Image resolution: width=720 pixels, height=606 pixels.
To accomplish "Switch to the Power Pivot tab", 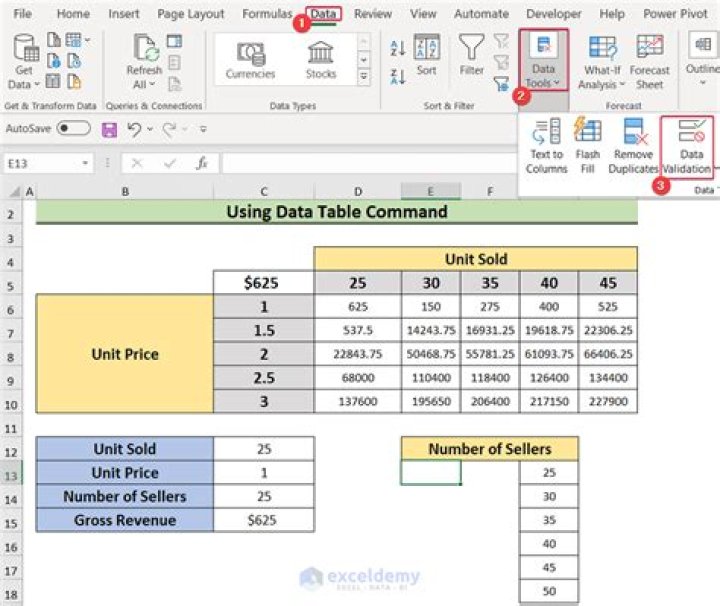I will (675, 14).
